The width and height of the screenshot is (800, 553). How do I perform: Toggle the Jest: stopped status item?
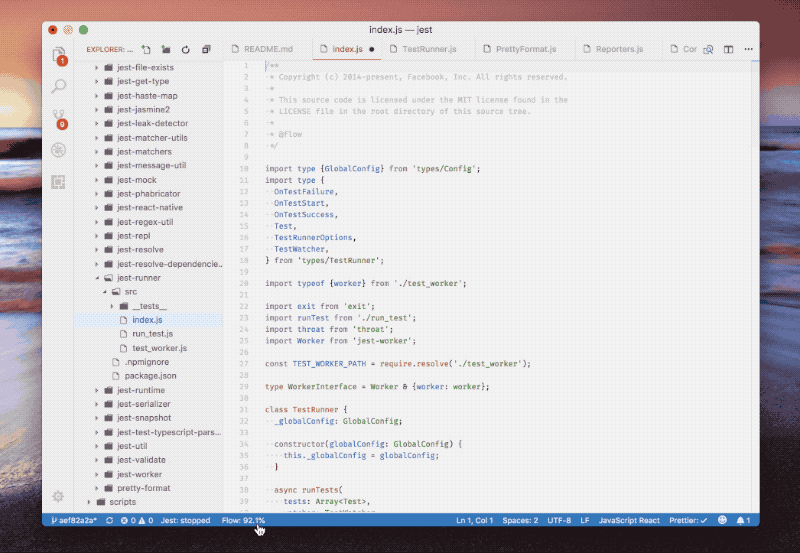pyautogui.click(x=185, y=520)
